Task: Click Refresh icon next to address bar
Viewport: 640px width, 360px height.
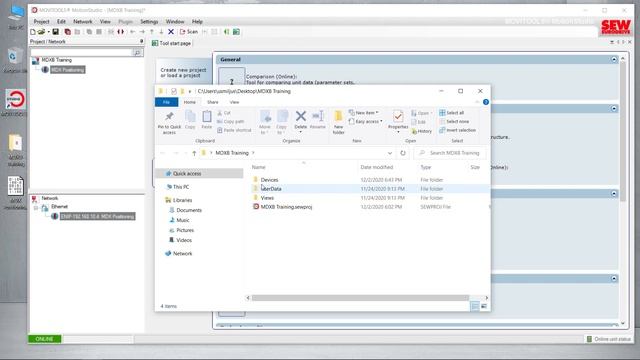Action: (403, 153)
